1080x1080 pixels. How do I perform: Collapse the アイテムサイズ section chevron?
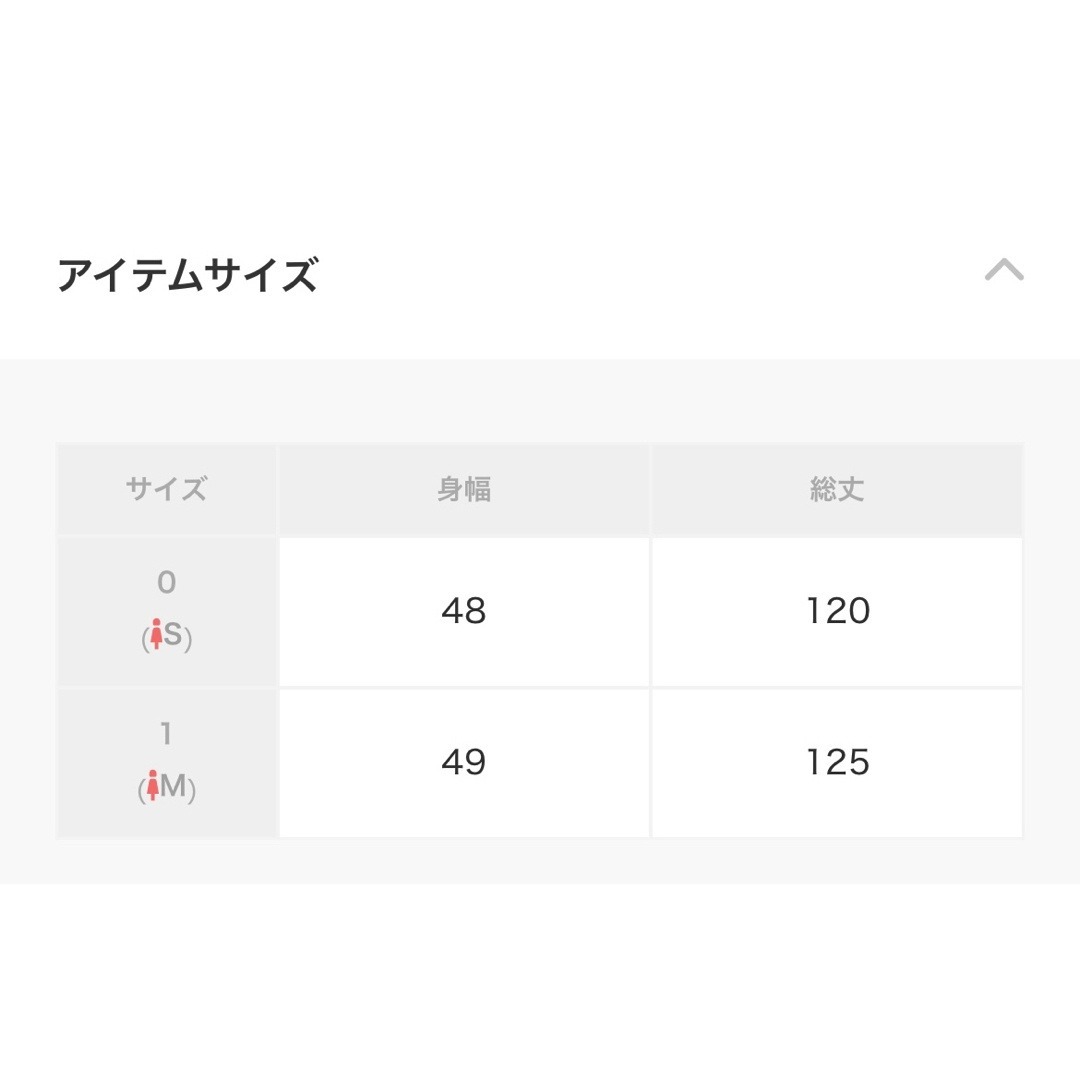click(1004, 270)
